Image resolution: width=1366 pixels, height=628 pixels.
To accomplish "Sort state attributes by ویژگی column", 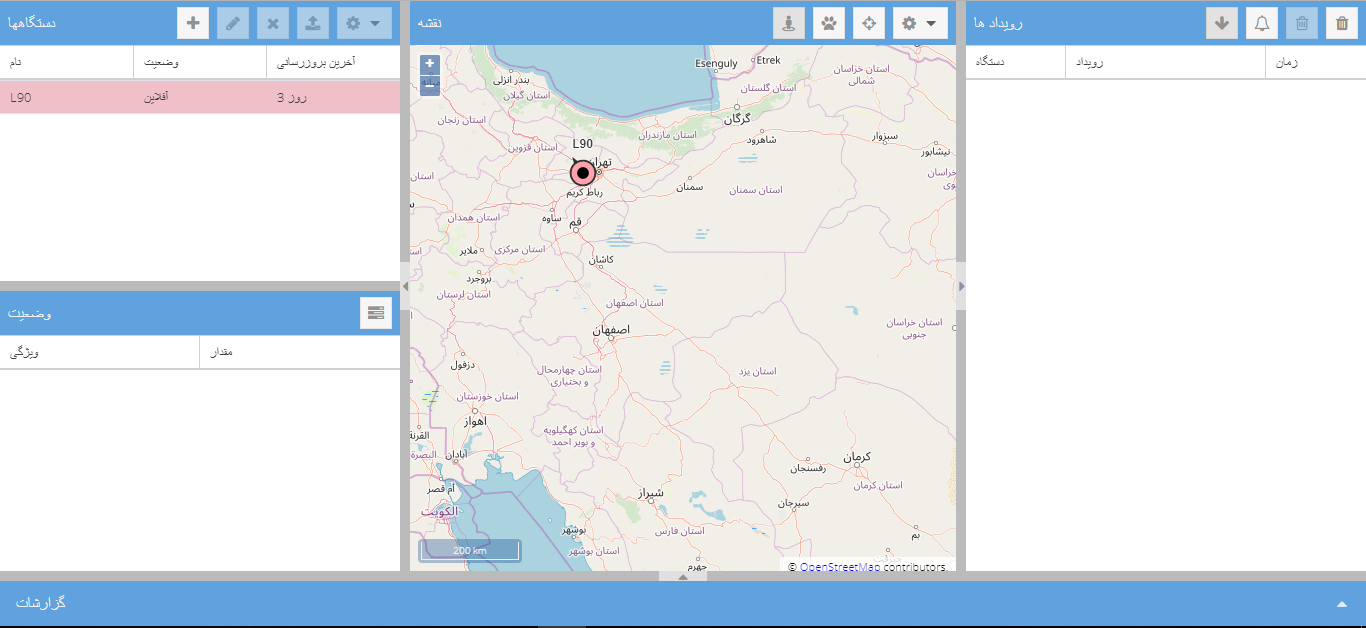I will [x=100, y=352].
